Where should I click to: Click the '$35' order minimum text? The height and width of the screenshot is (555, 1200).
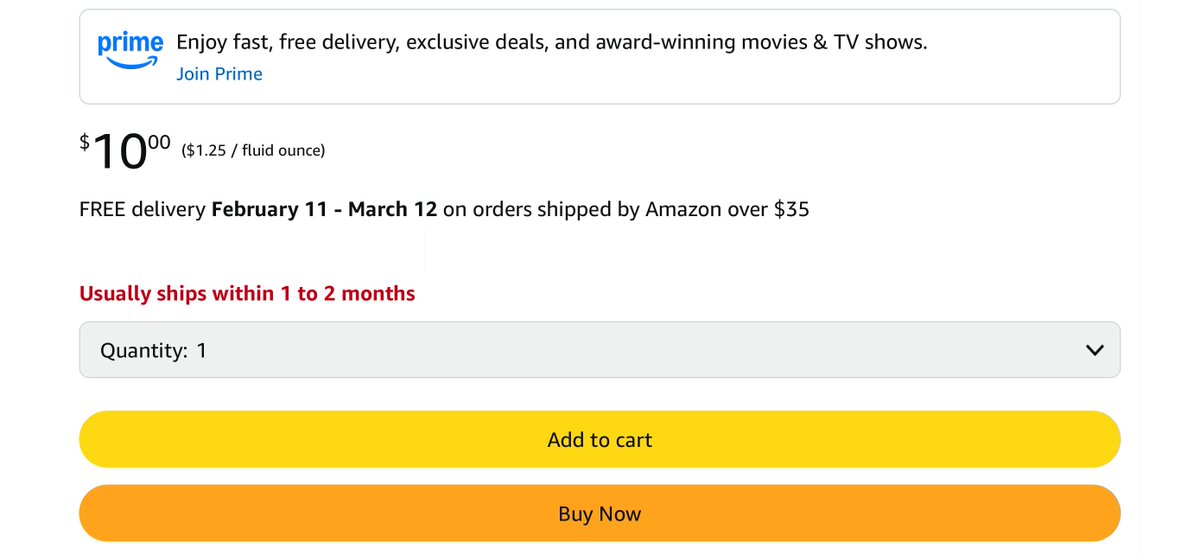(791, 210)
